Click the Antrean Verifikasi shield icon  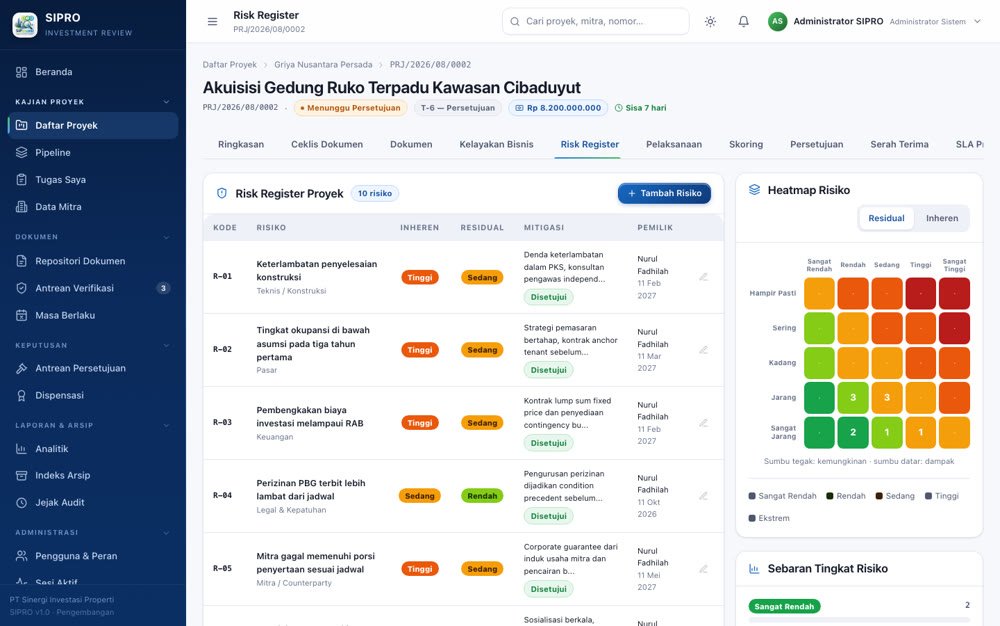coord(22,288)
